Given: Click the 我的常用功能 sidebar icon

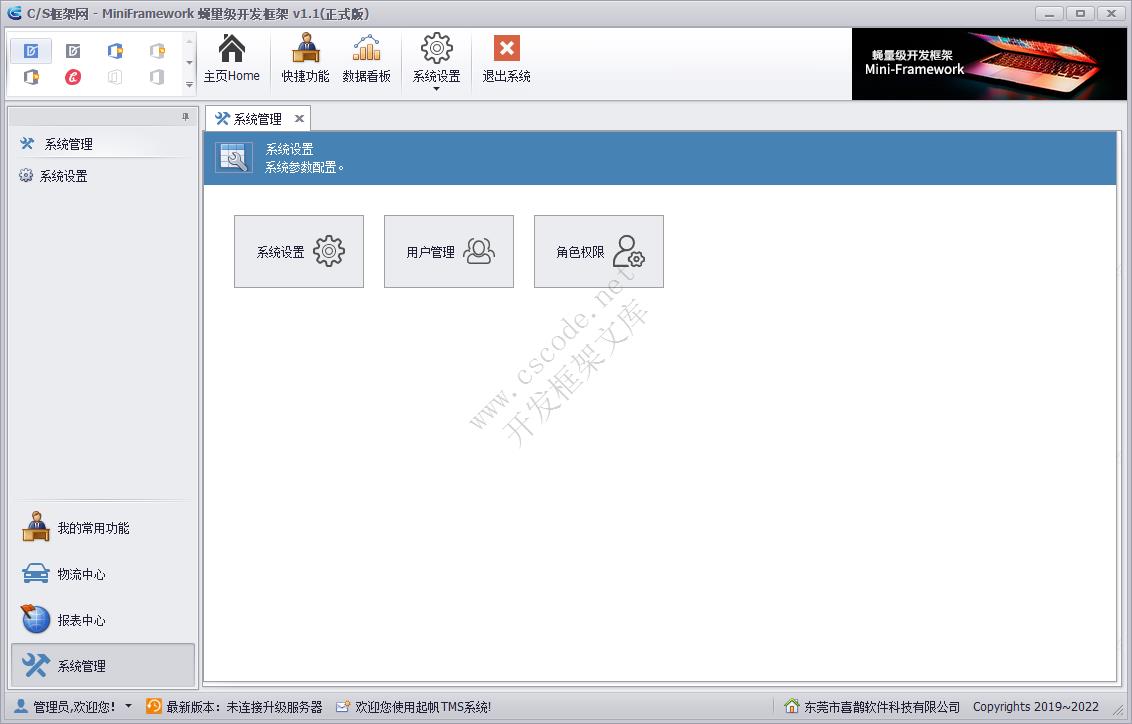Looking at the screenshot, I should tap(34, 527).
